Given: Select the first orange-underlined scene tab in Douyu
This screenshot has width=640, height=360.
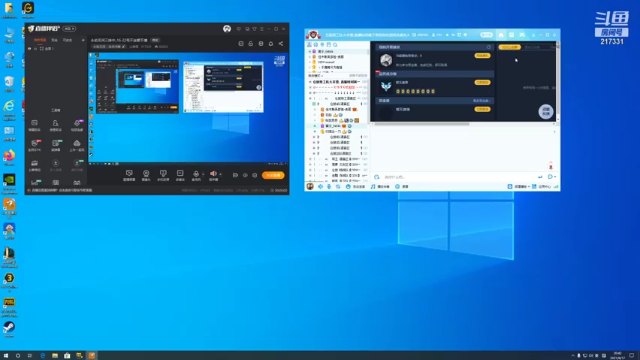Looking at the screenshot, I should coord(40,40).
